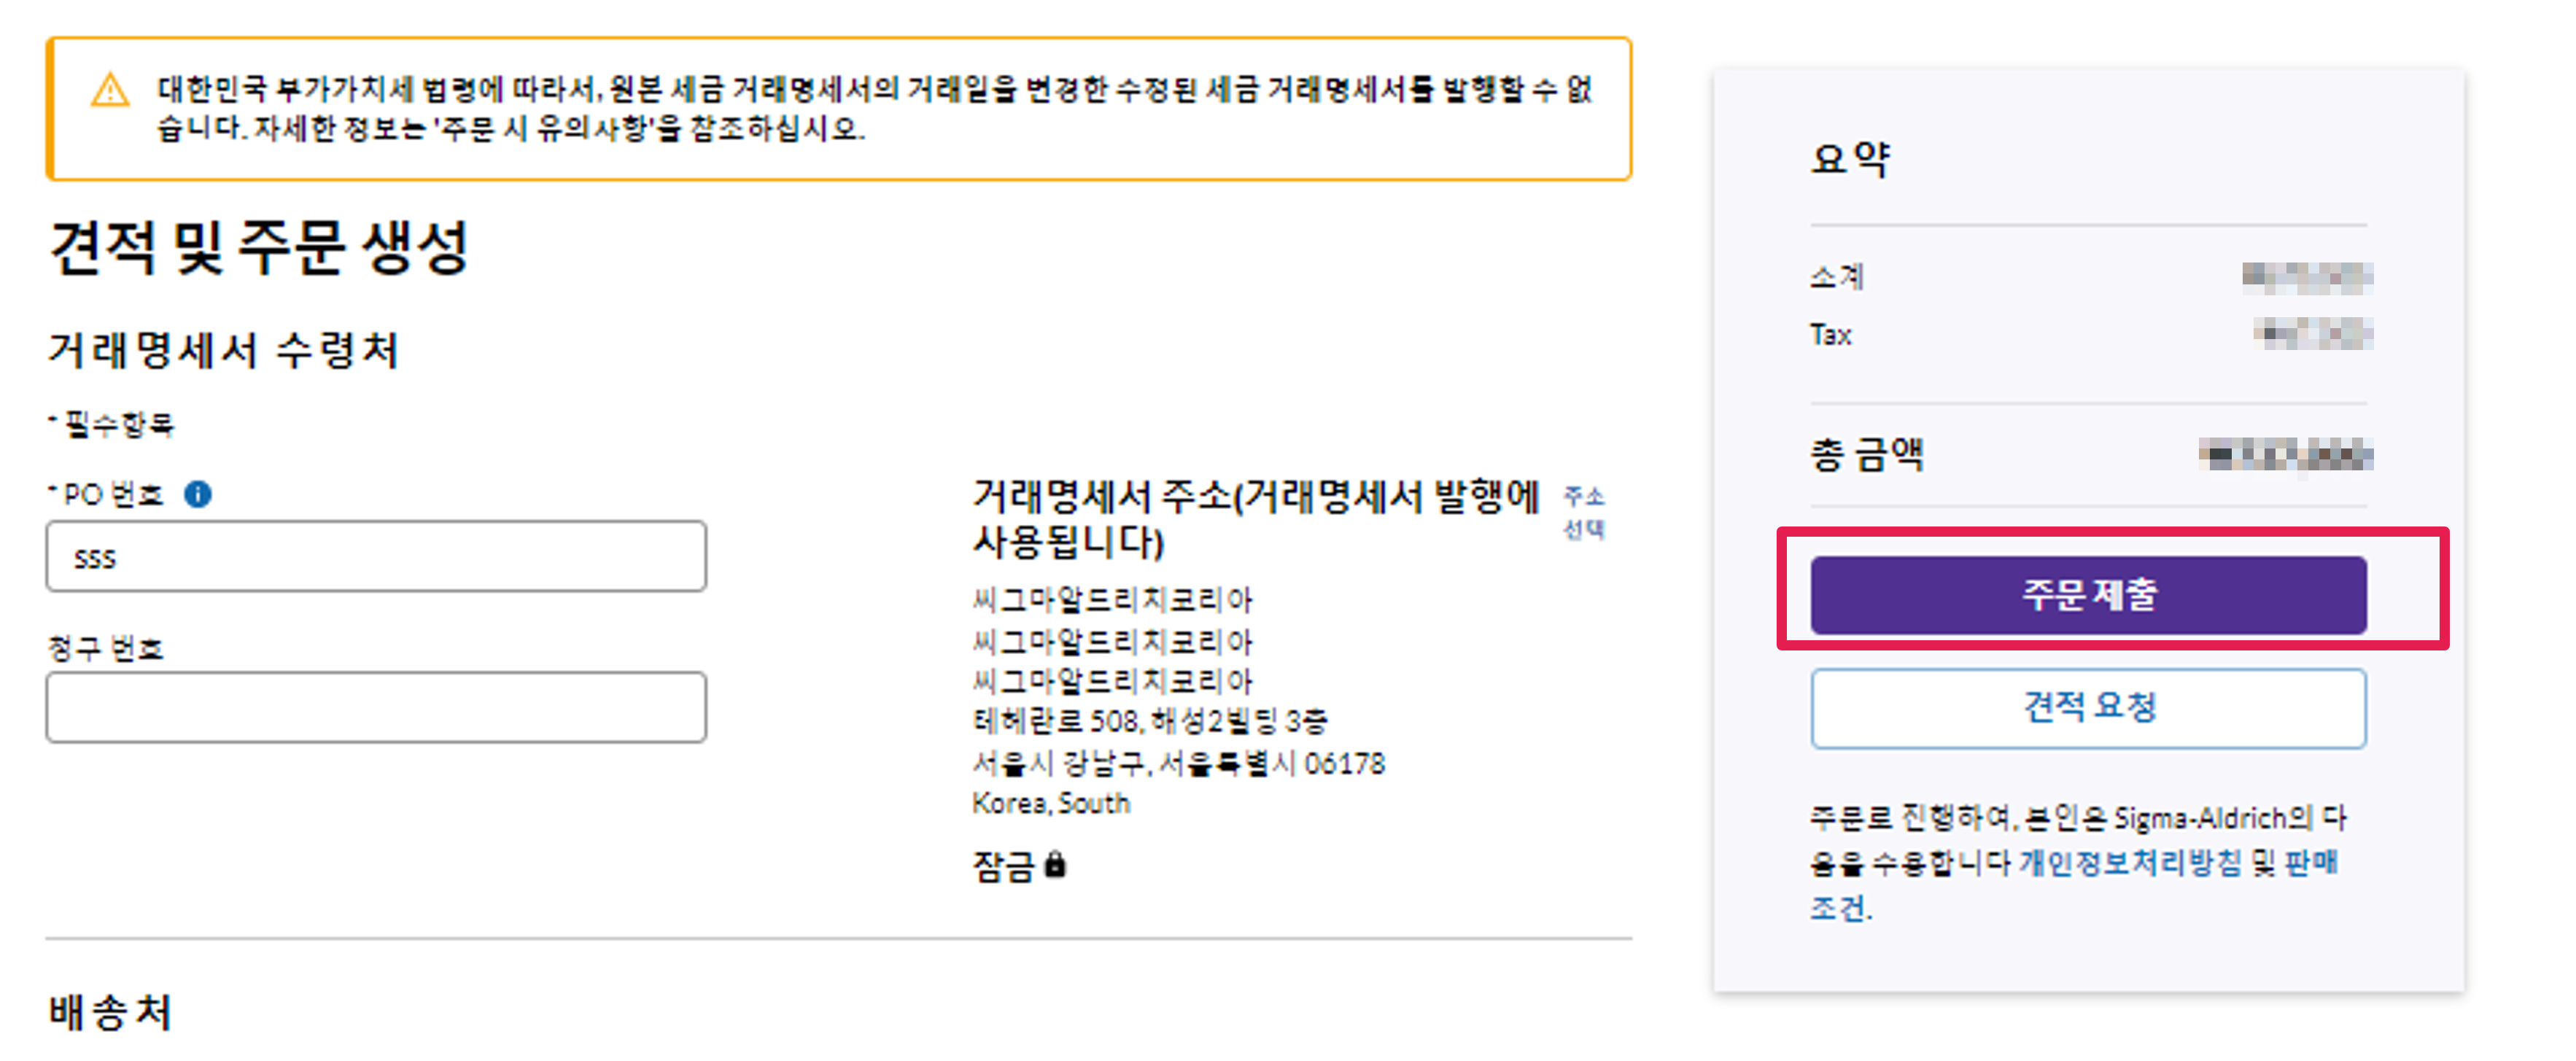Click the lock icon next to 잠금

tap(1055, 865)
